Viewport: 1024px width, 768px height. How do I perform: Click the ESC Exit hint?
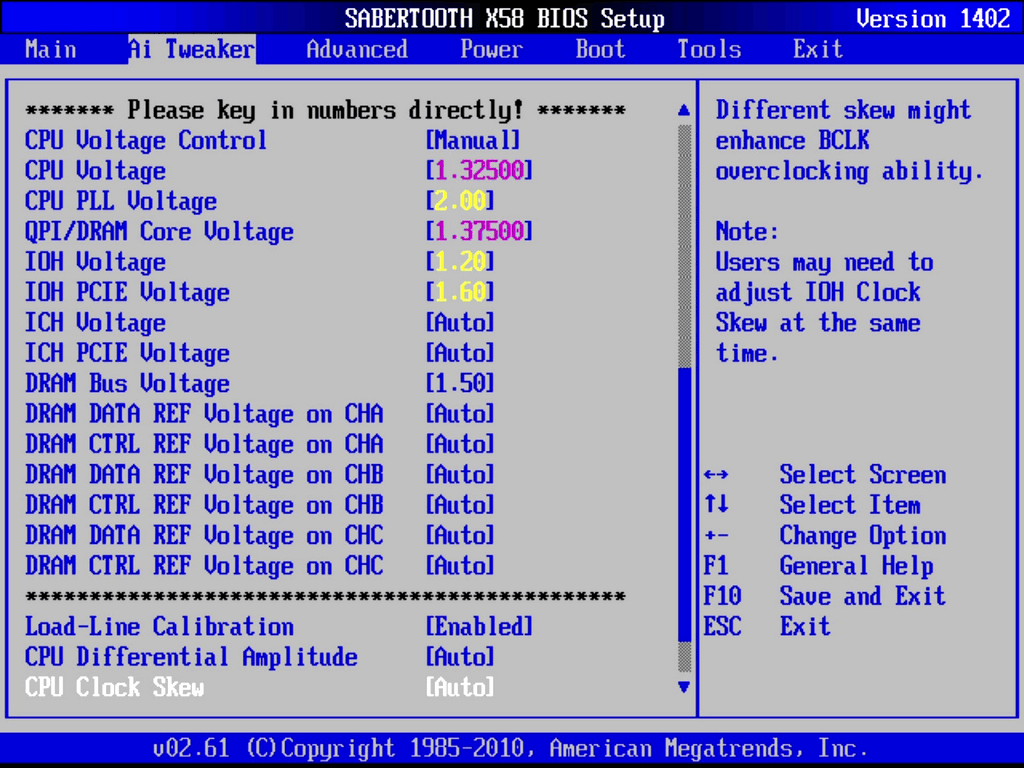coord(767,626)
